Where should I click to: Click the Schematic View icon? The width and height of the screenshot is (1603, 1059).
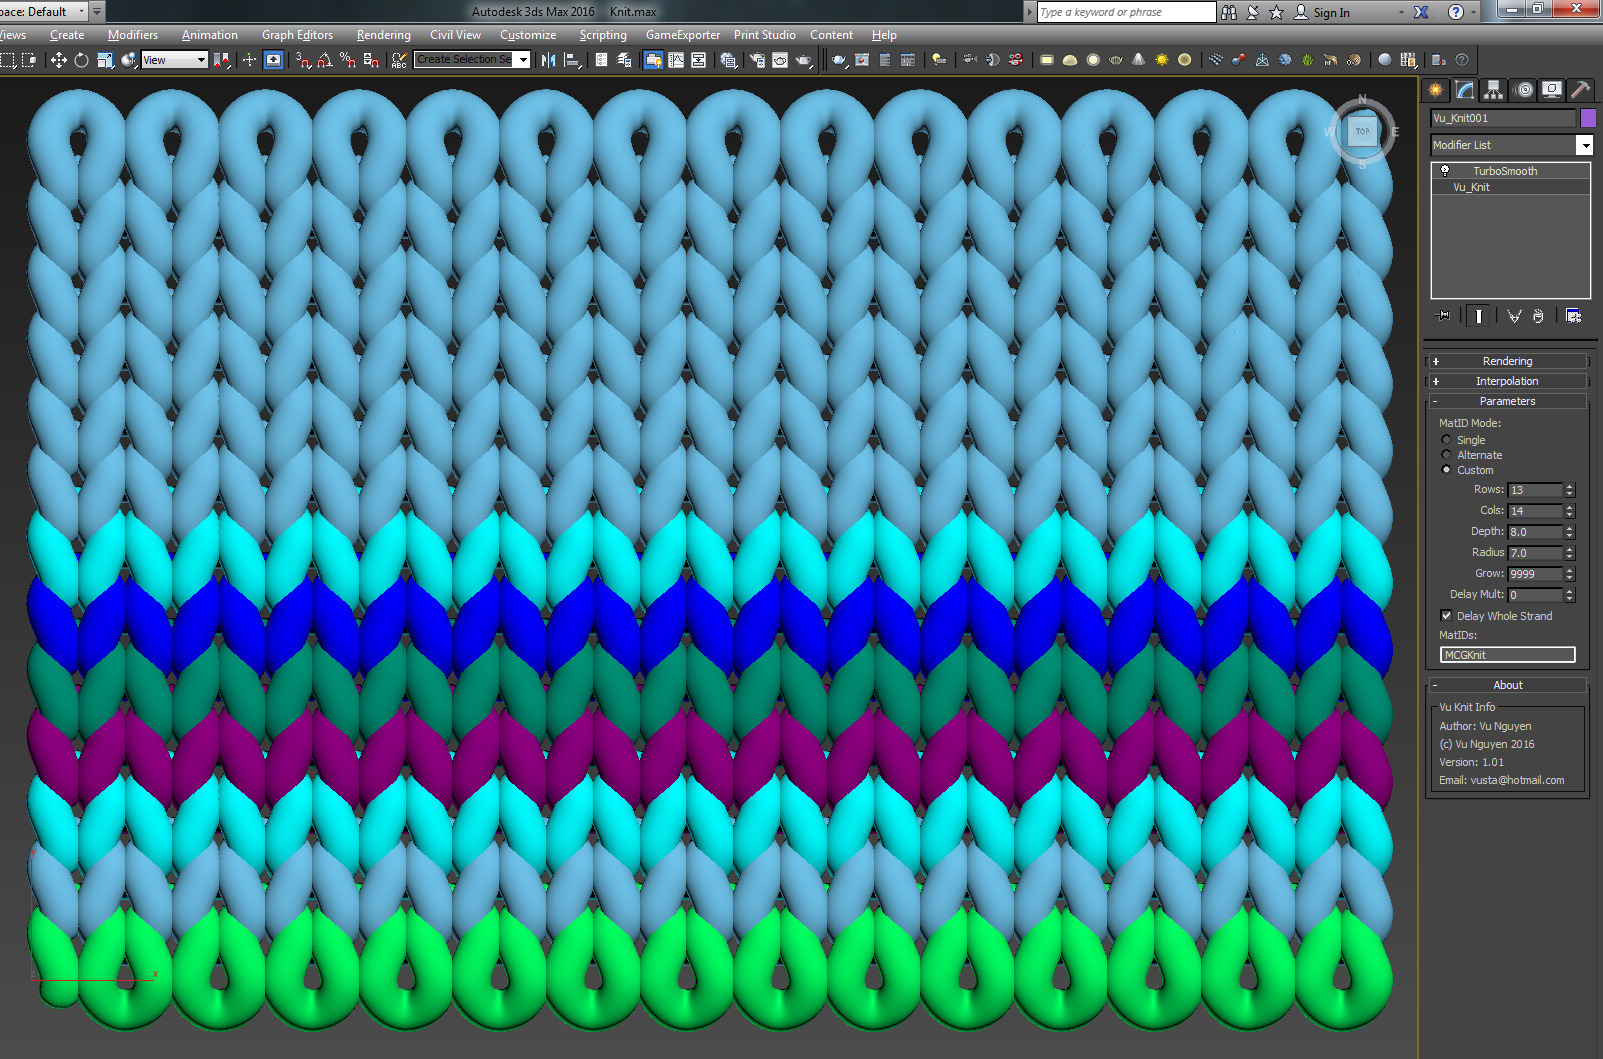699,60
